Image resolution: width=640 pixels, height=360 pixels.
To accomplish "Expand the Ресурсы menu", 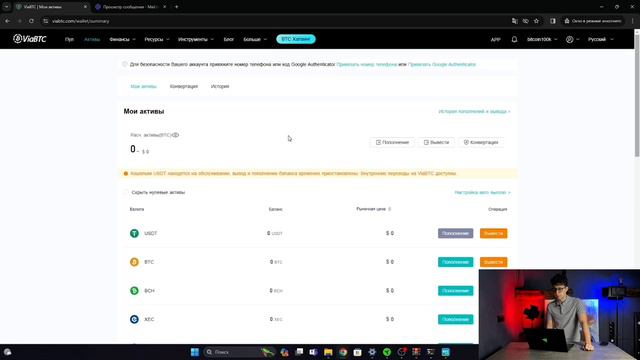I will (156, 40).
